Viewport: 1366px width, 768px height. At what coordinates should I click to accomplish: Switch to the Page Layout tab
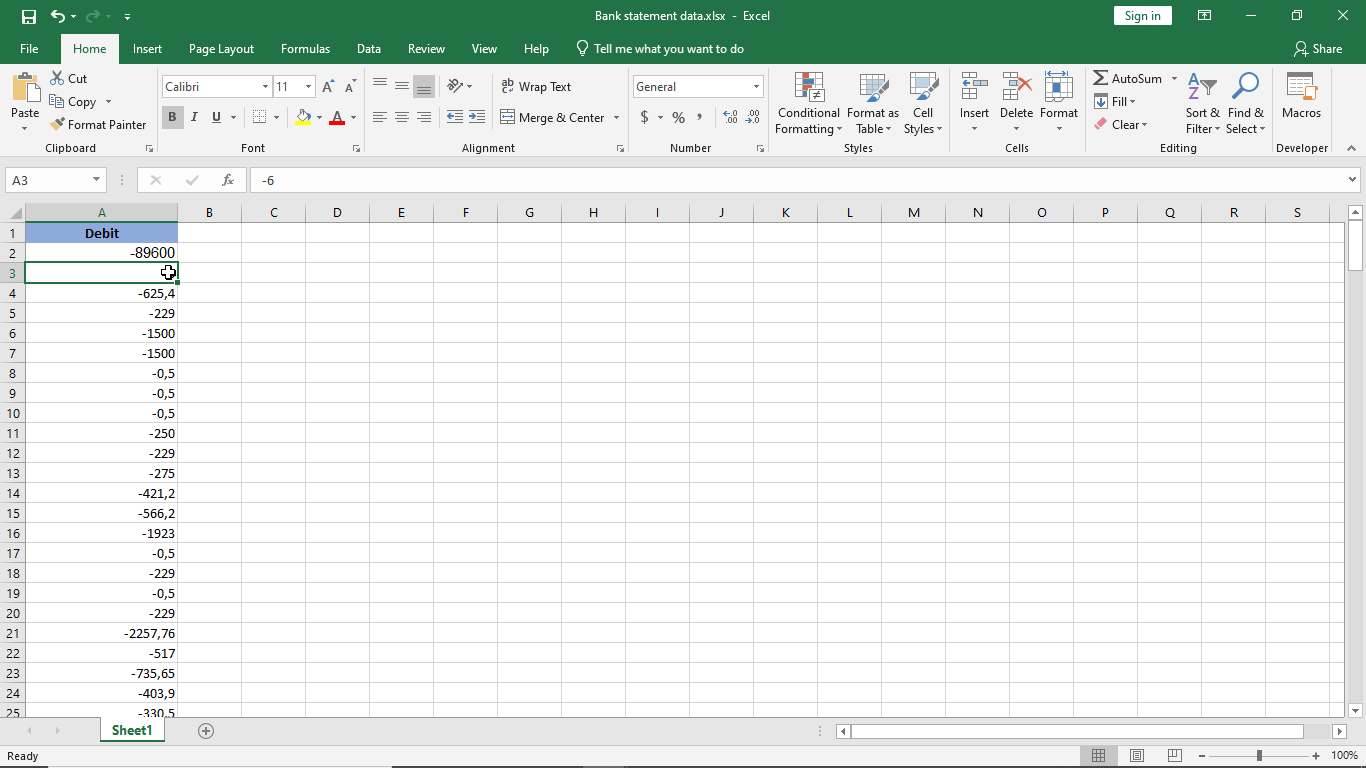point(221,48)
